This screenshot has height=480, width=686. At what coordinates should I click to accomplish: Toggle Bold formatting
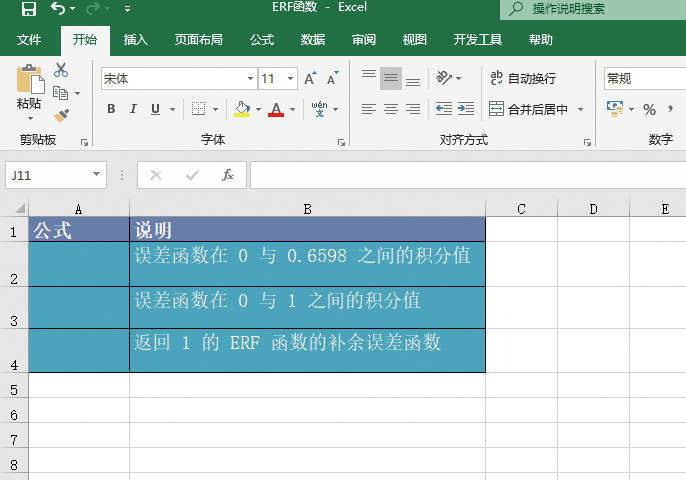(x=111, y=109)
